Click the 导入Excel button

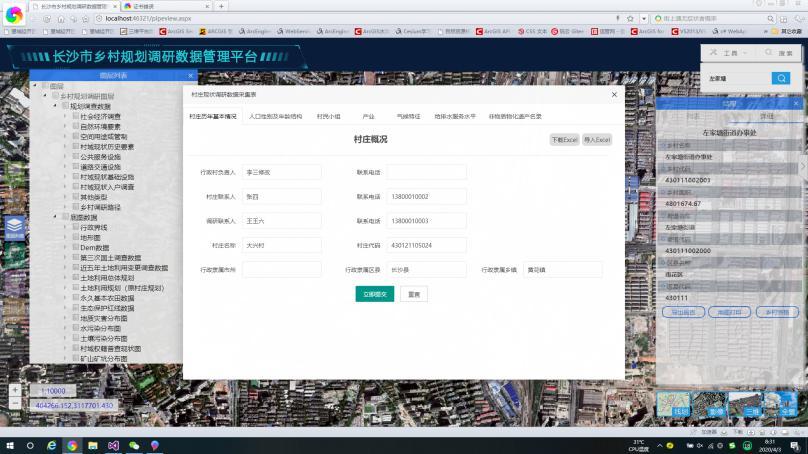coord(597,140)
